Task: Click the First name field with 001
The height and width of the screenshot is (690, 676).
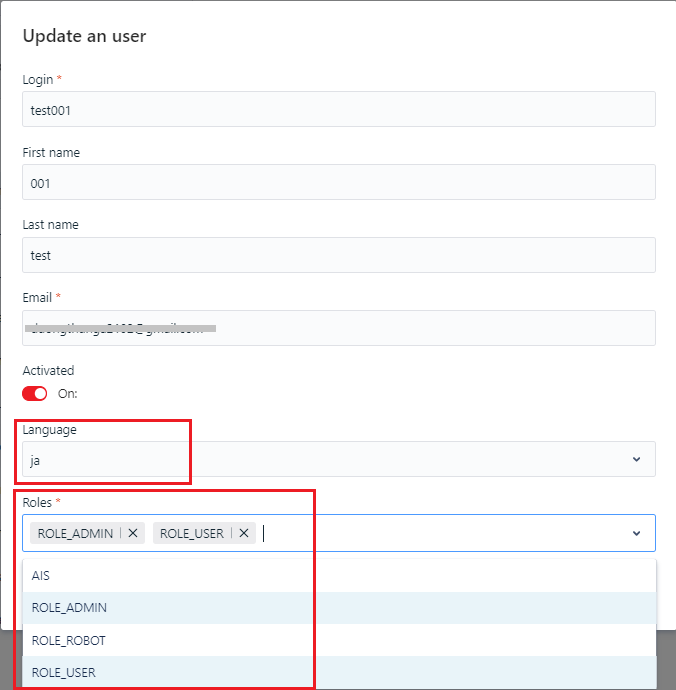Action: 339,182
